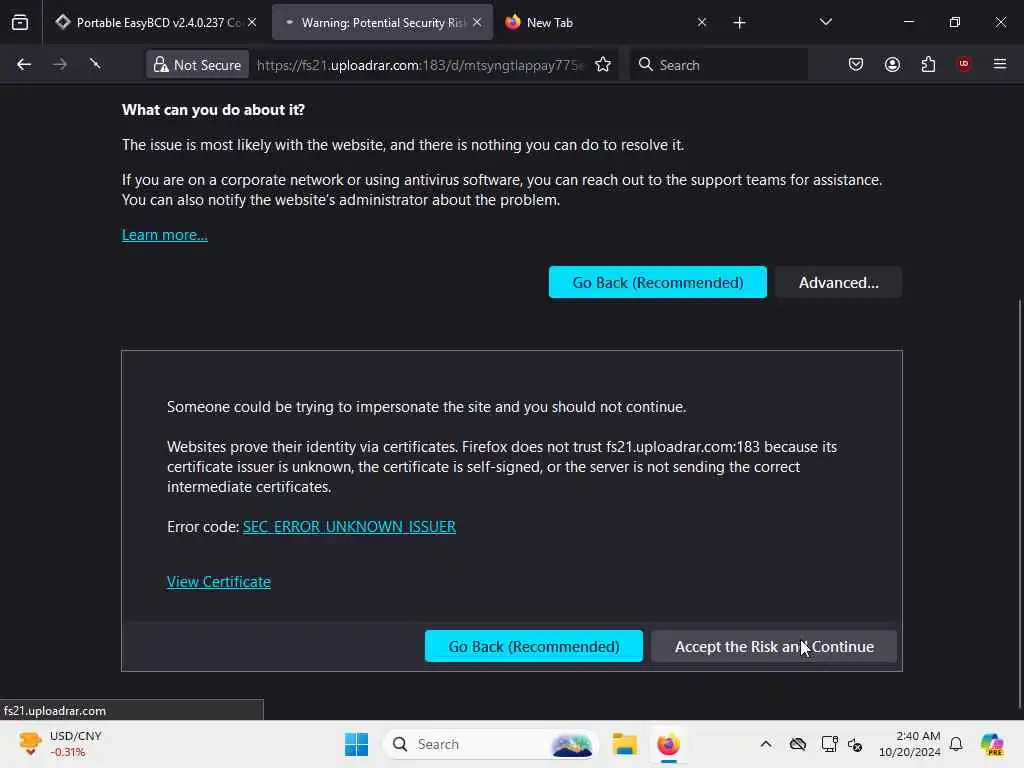Open the Learn more... link
1024x768 pixels.
click(x=165, y=235)
